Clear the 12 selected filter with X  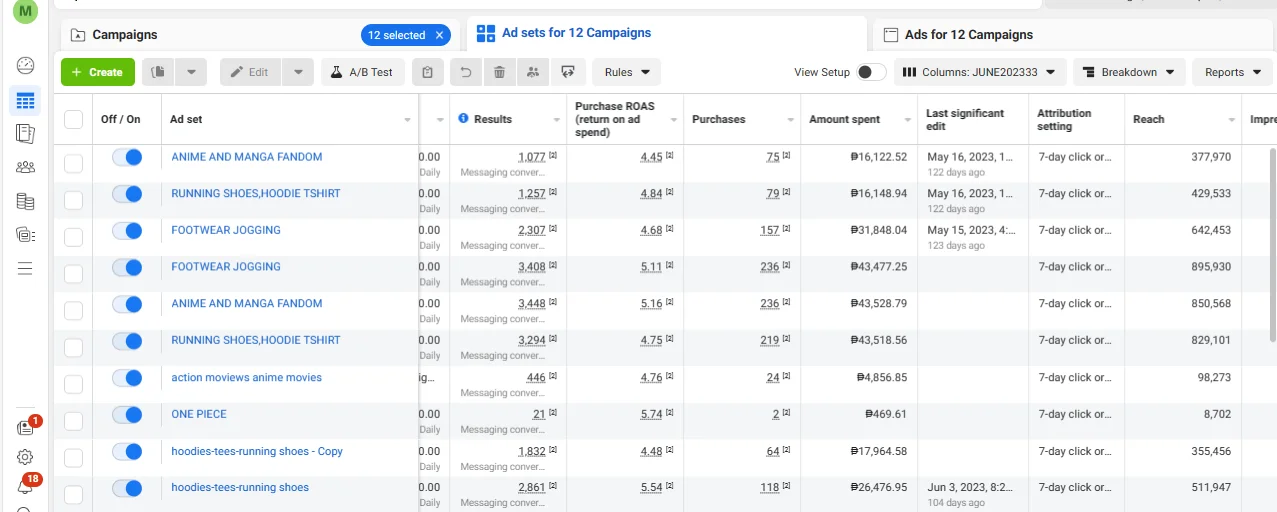(438, 35)
